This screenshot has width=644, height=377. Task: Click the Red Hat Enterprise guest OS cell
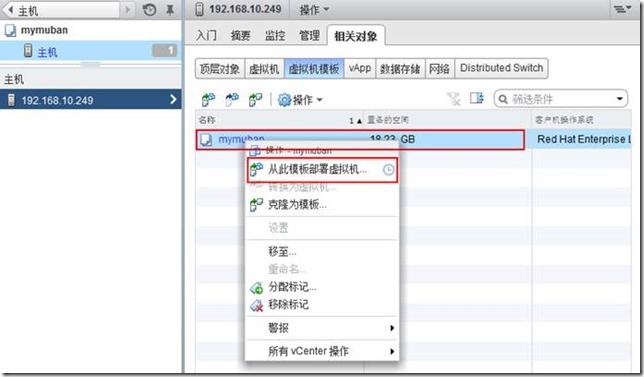[583, 139]
